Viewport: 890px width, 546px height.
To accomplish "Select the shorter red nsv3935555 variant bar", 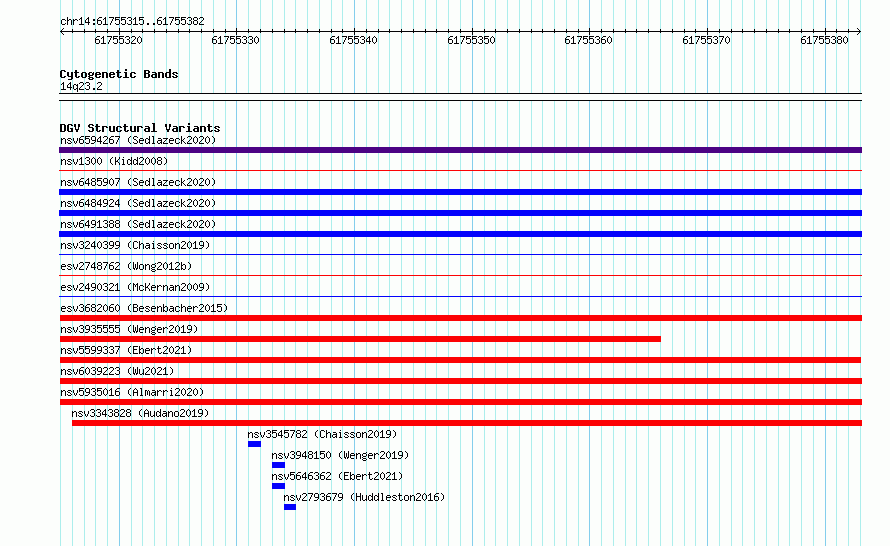I will coord(360,339).
